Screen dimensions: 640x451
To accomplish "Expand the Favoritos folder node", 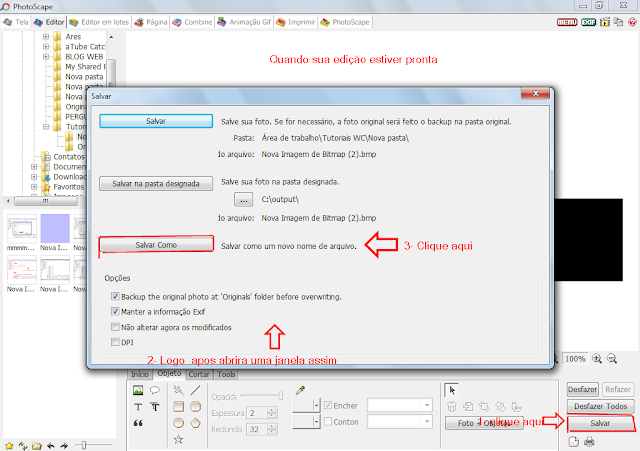I will tap(34, 187).
